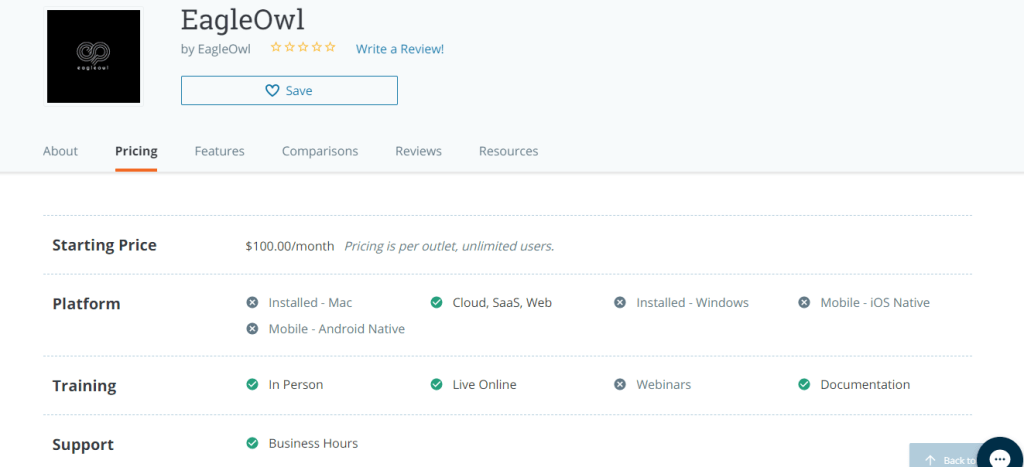Click the heart icon on Save button

tap(272, 91)
